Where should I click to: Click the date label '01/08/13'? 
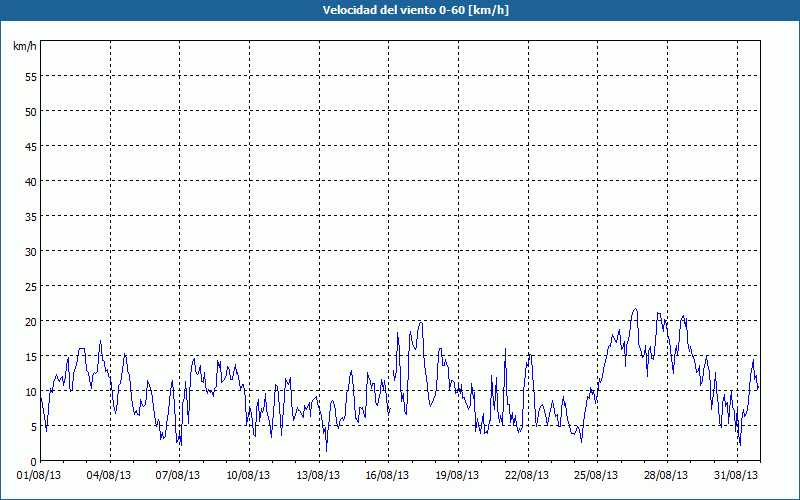coord(39,475)
